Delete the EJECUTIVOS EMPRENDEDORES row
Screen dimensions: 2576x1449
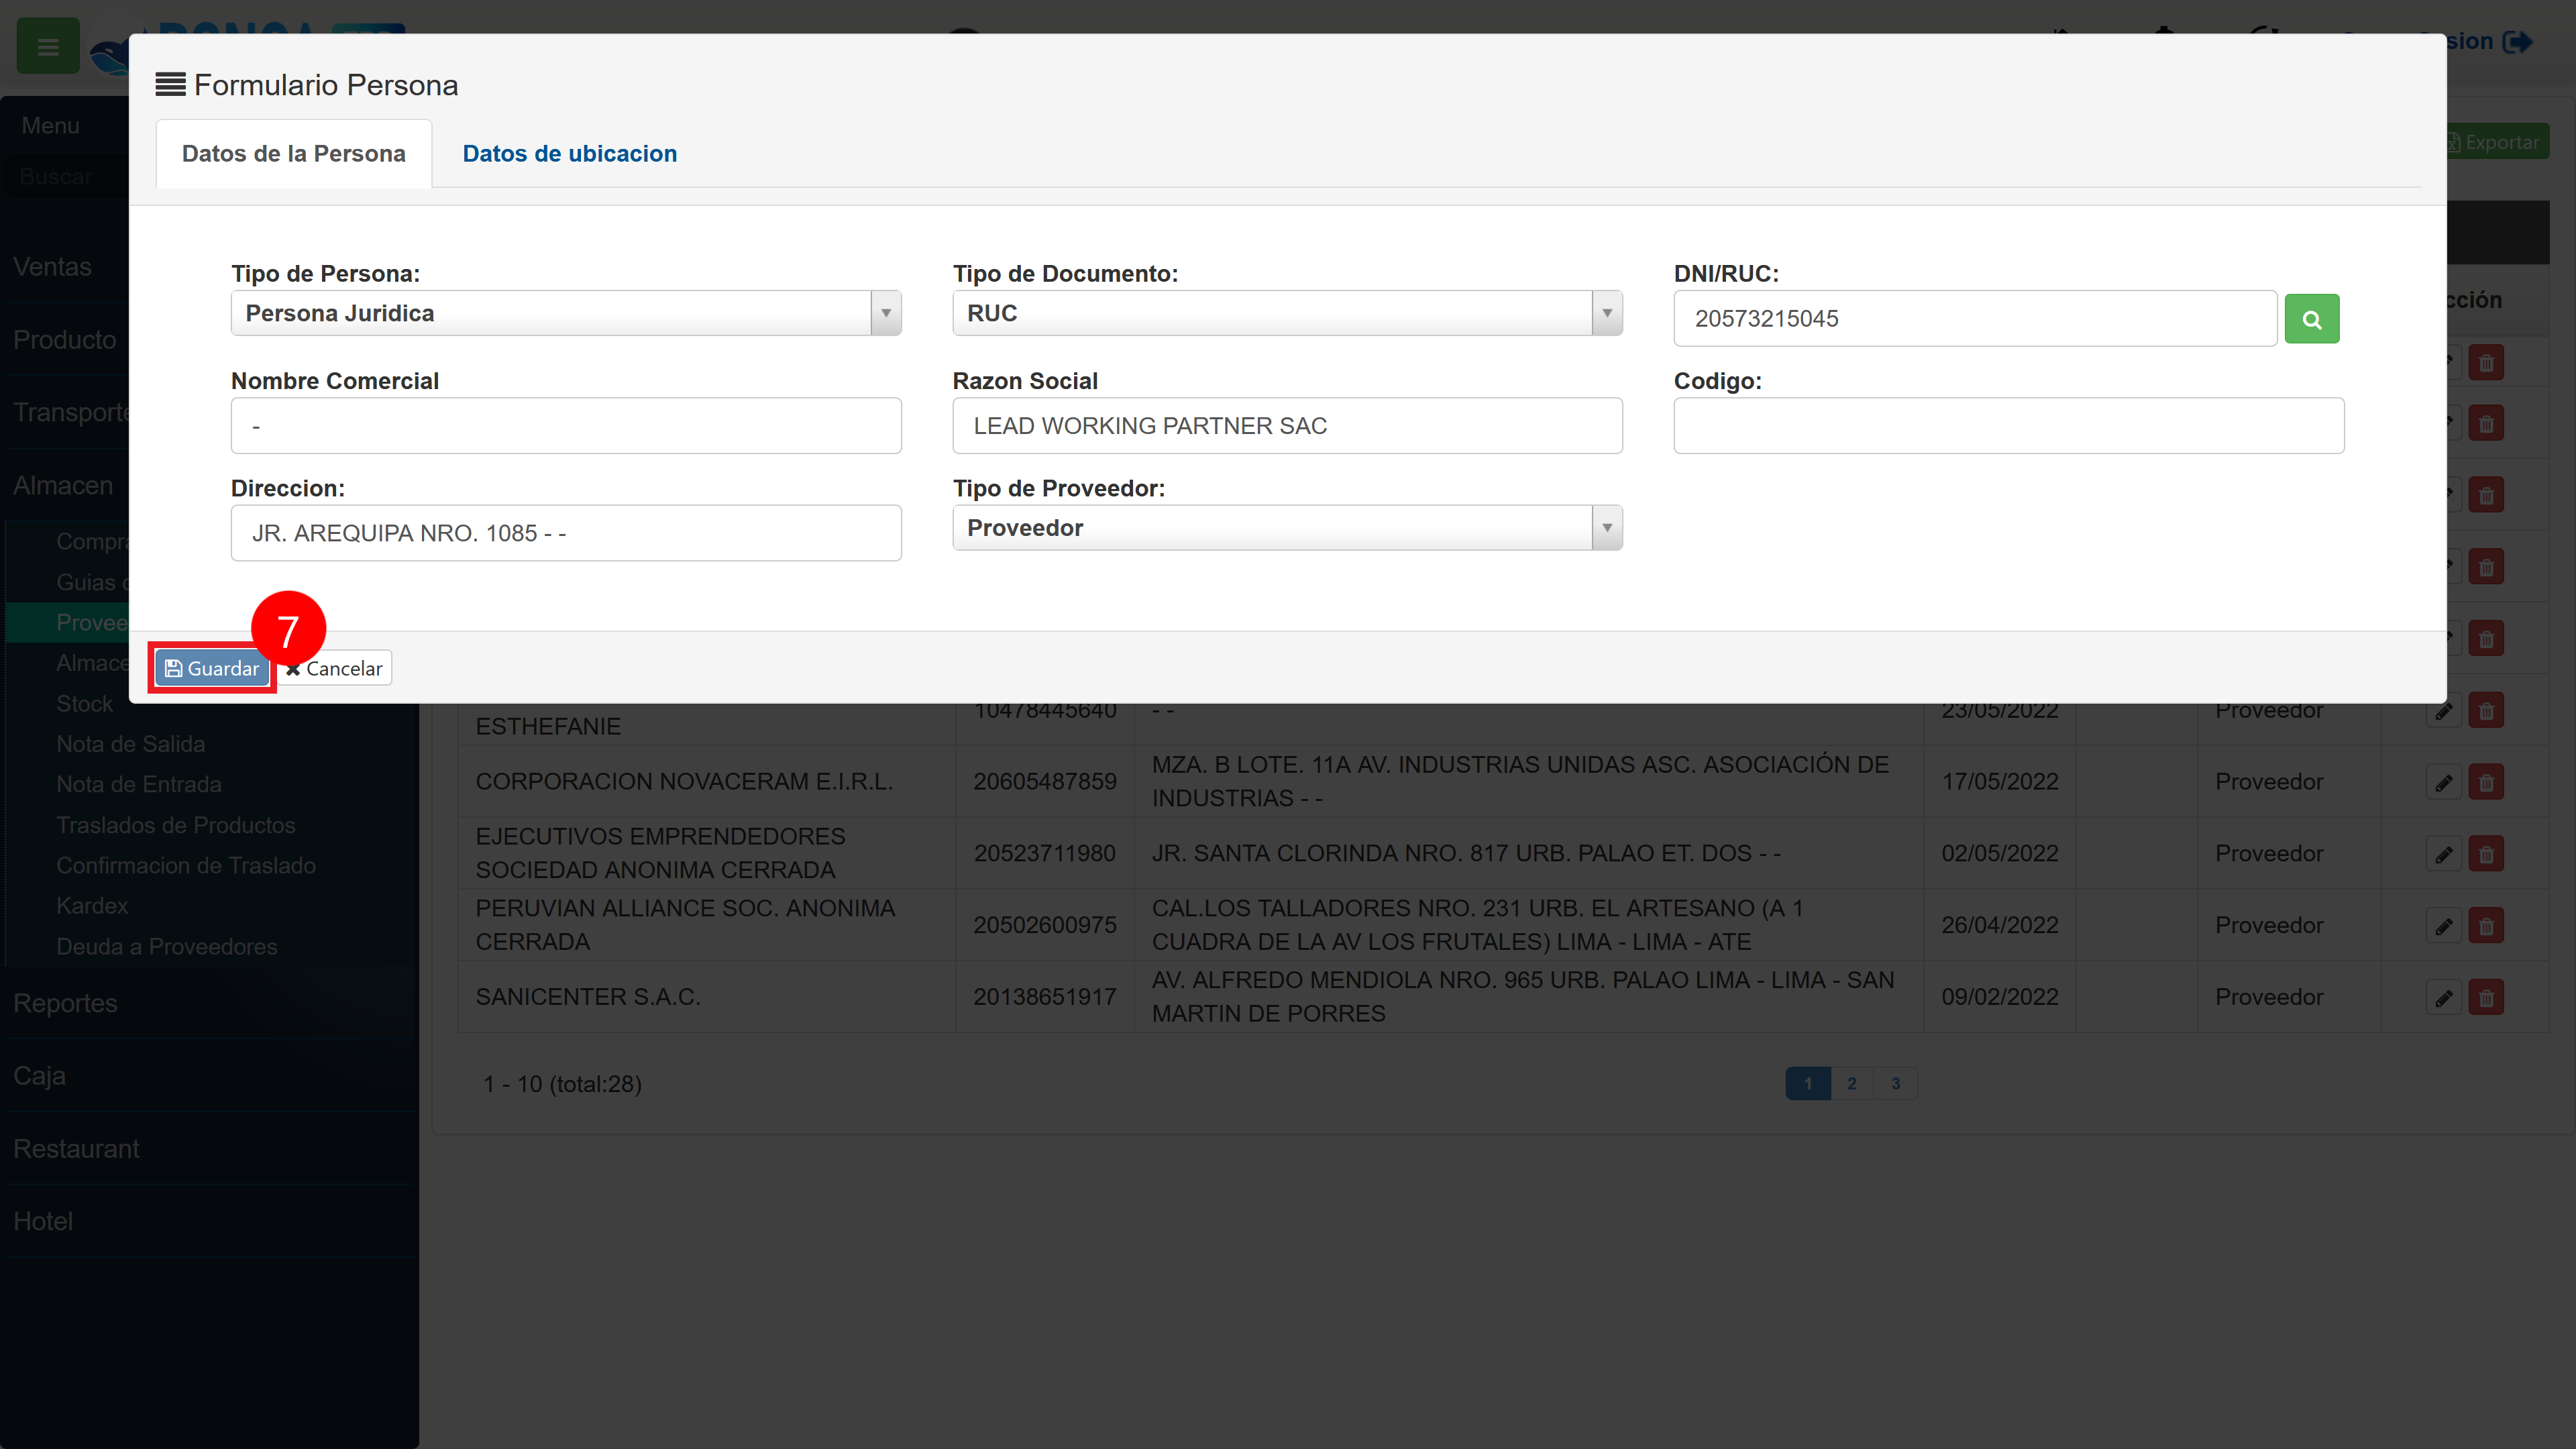pos(2486,854)
